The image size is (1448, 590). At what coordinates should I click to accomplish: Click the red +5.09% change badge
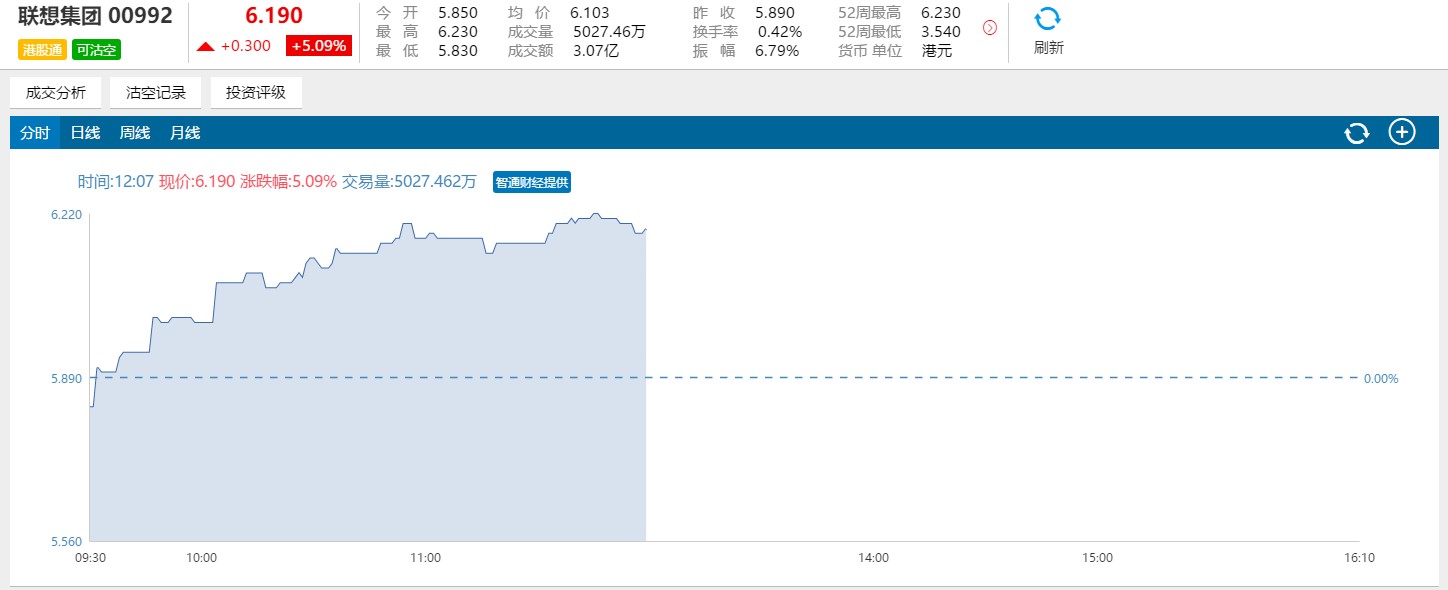pyautogui.click(x=319, y=45)
